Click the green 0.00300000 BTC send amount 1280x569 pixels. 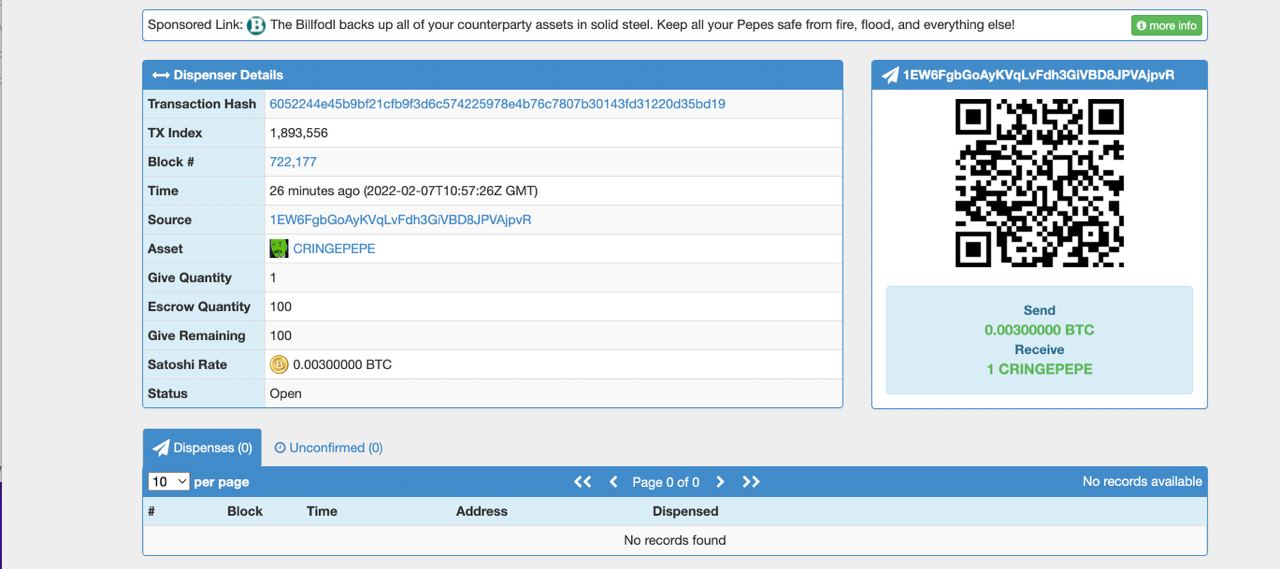(x=1039, y=330)
